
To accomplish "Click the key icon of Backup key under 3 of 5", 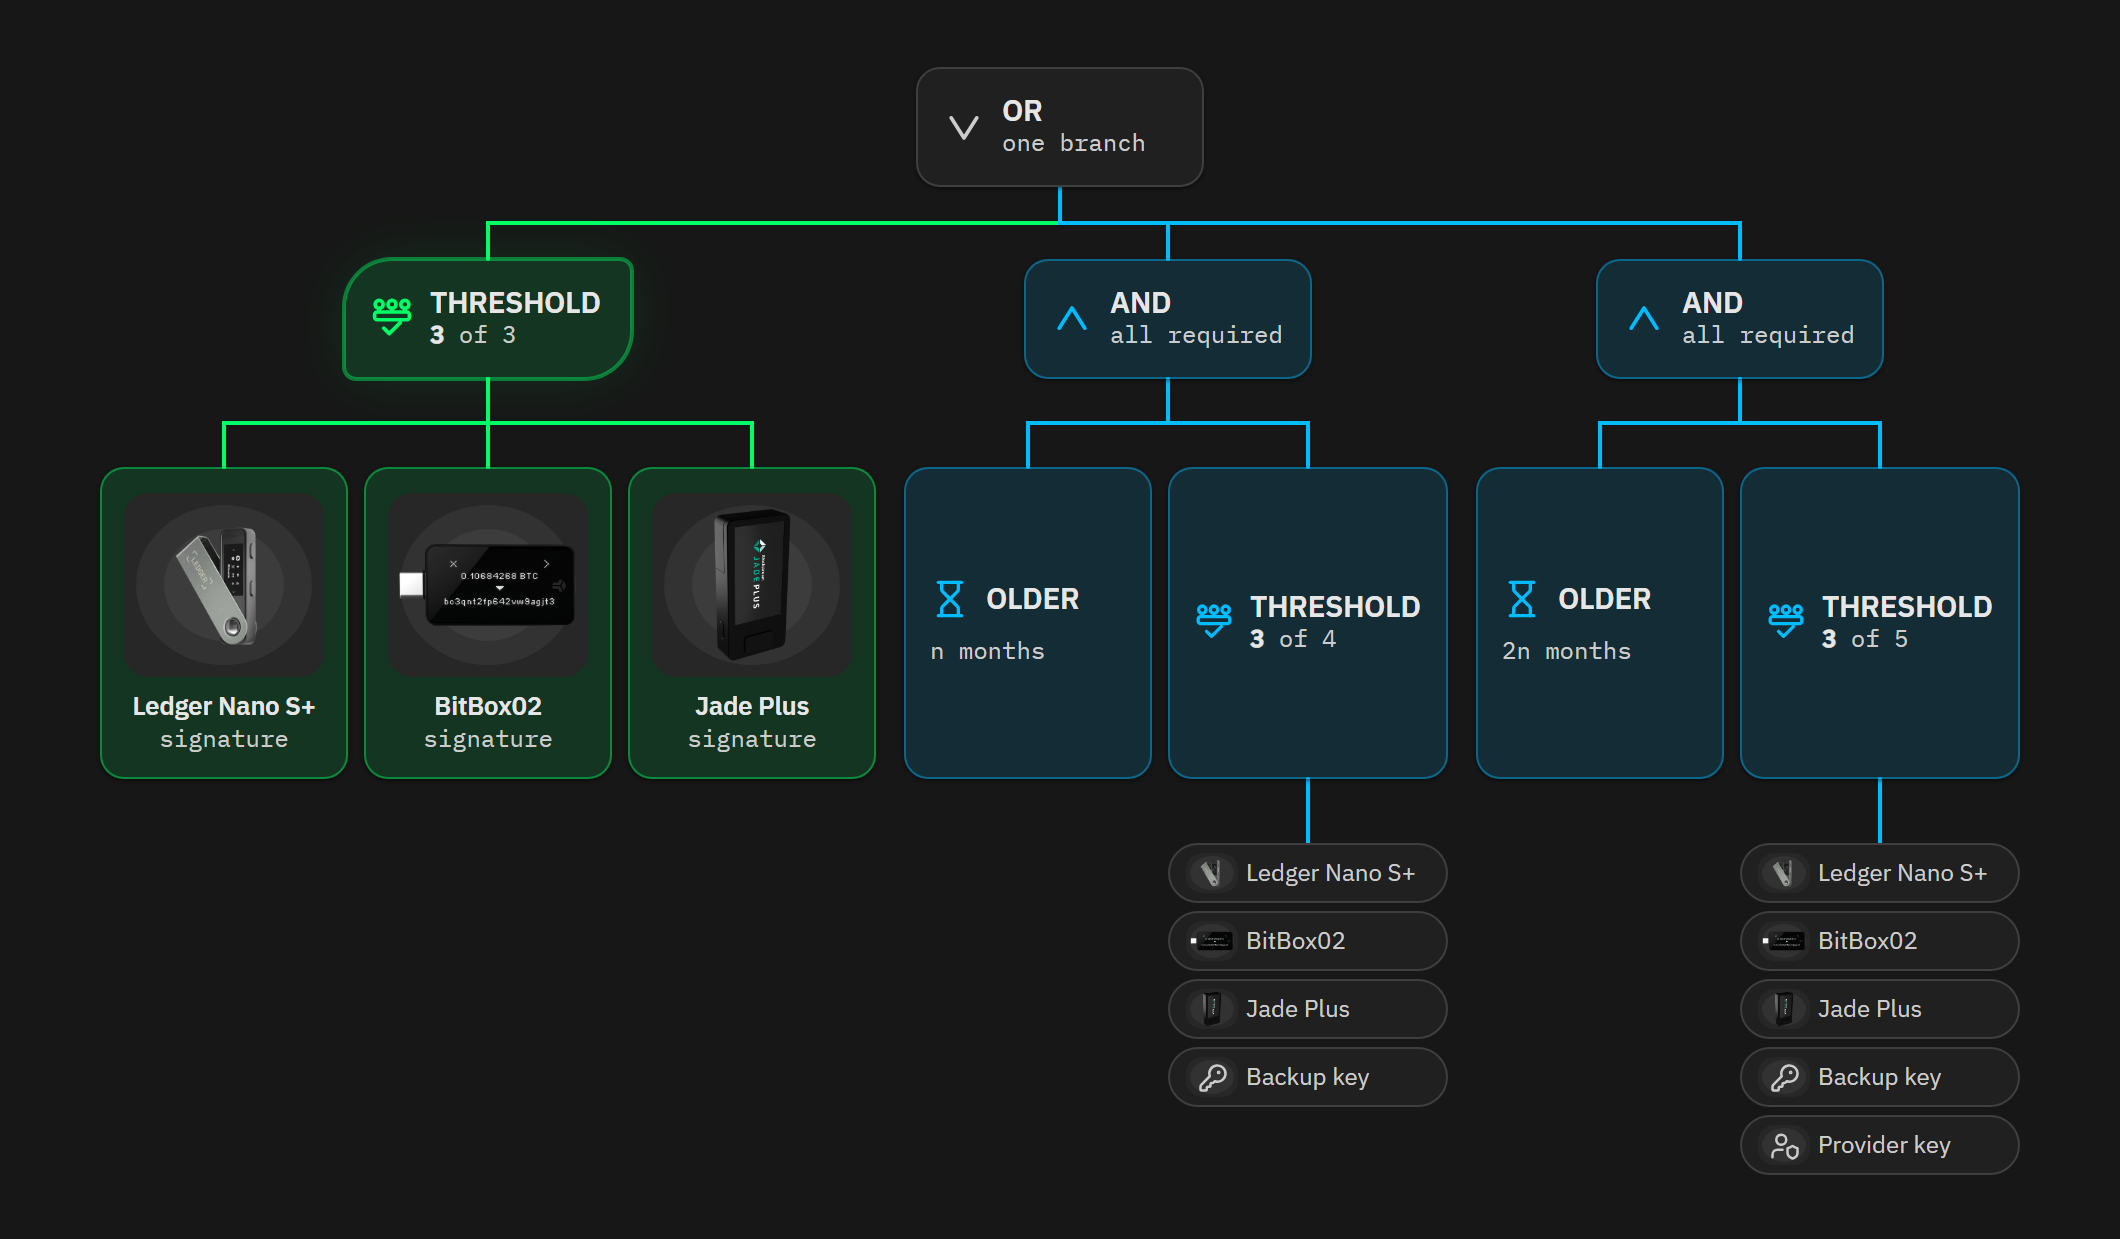I will tap(1785, 1077).
